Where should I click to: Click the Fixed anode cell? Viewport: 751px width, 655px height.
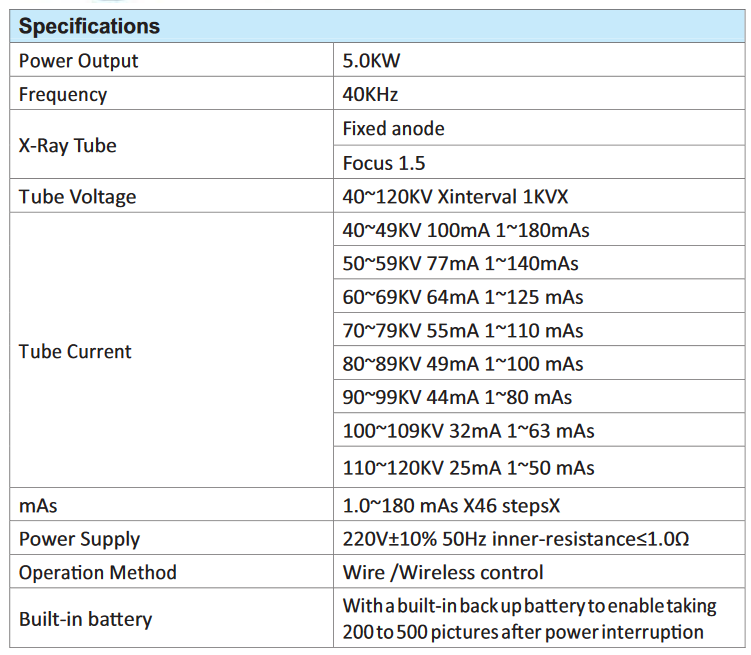coord(393,129)
